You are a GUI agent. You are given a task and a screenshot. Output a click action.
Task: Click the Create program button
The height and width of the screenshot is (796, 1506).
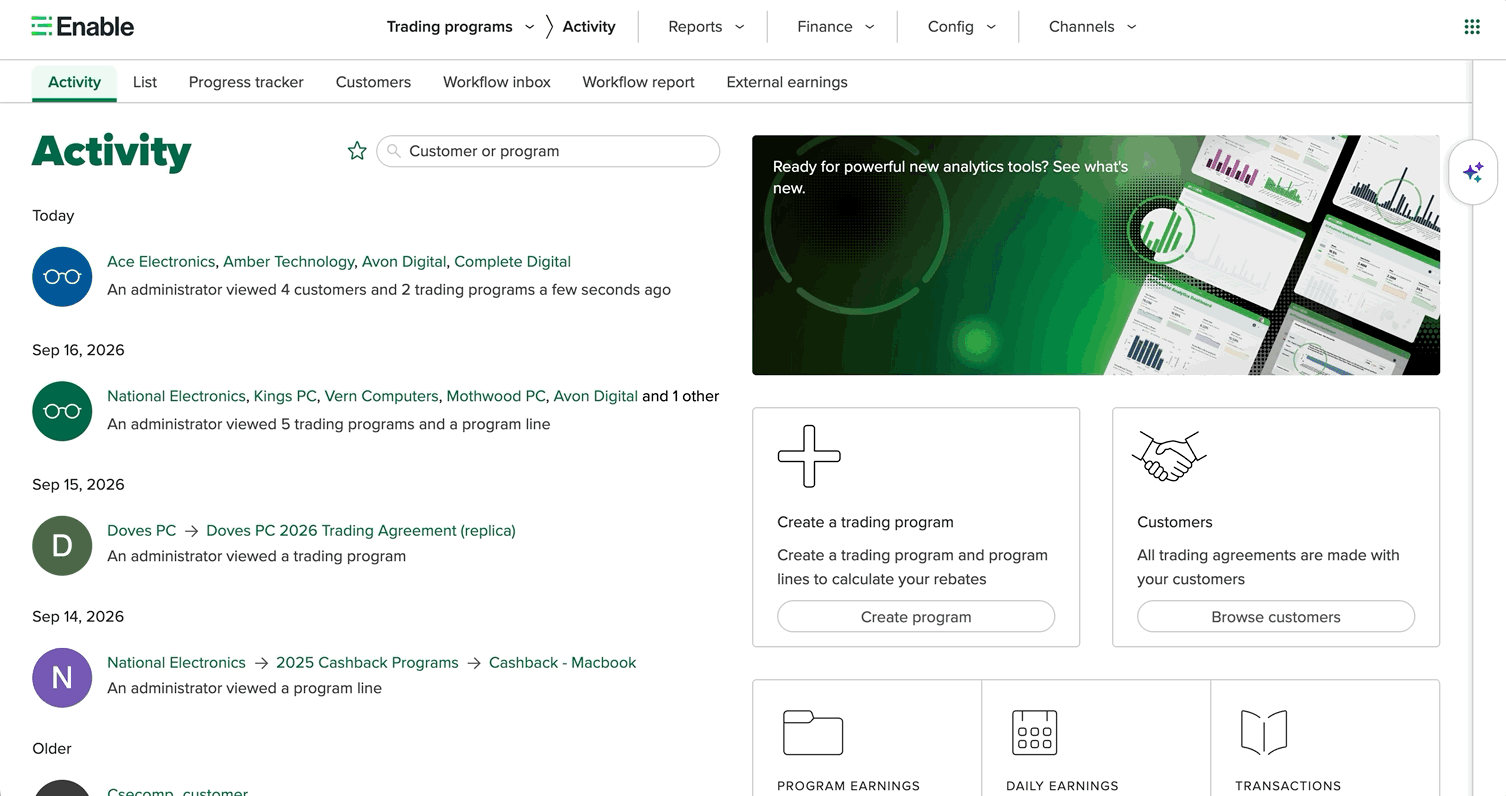coord(916,617)
